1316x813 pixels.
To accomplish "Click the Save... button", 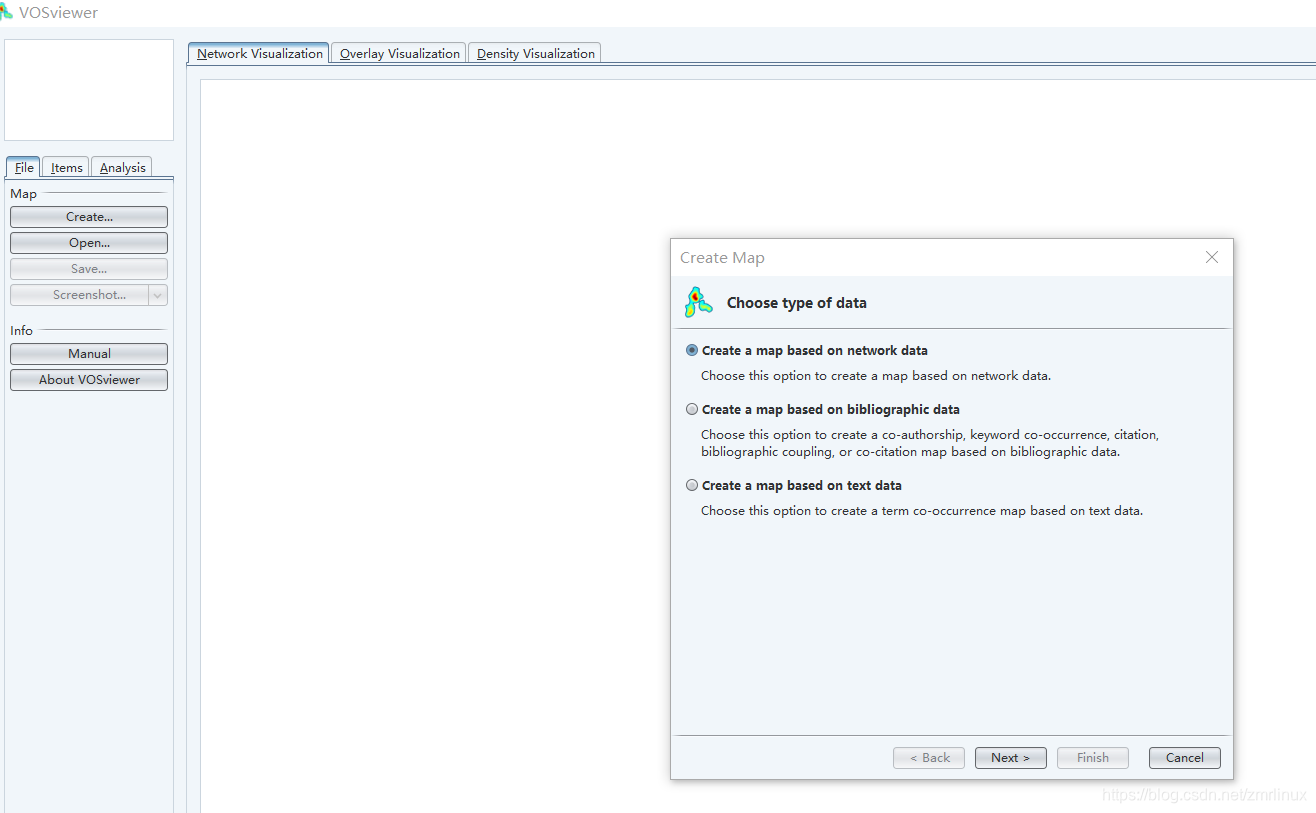I will [x=89, y=269].
